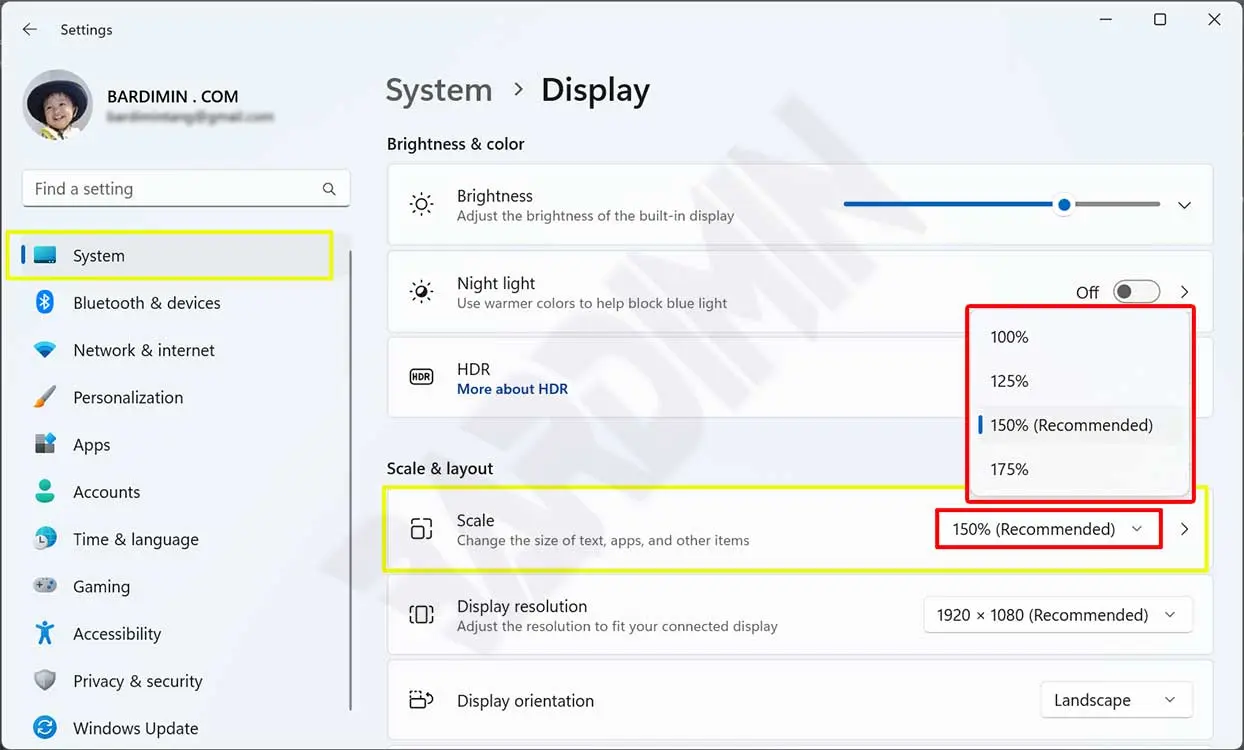Screen dimensions: 1244x750
Task: Open the Apps section icon
Action: click(45, 444)
